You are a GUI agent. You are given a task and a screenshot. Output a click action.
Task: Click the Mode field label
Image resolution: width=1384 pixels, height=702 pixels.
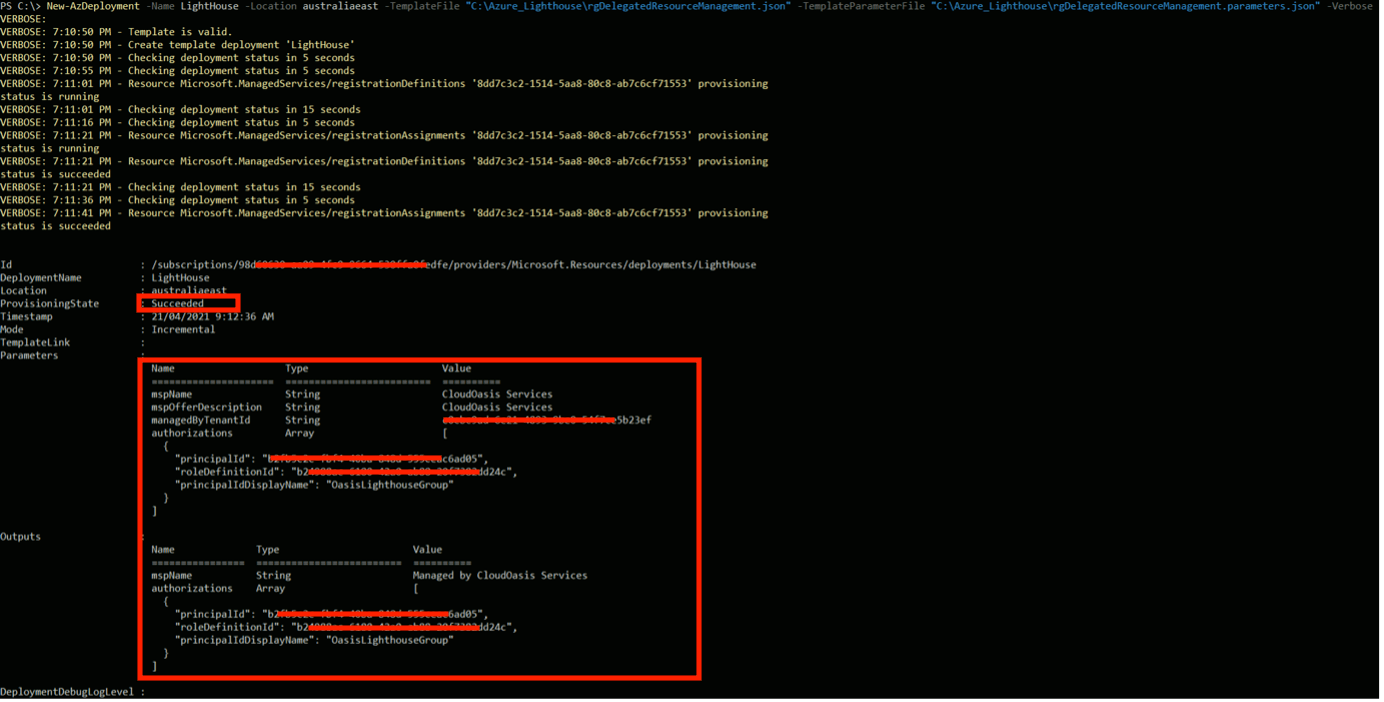[x=12, y=330]
